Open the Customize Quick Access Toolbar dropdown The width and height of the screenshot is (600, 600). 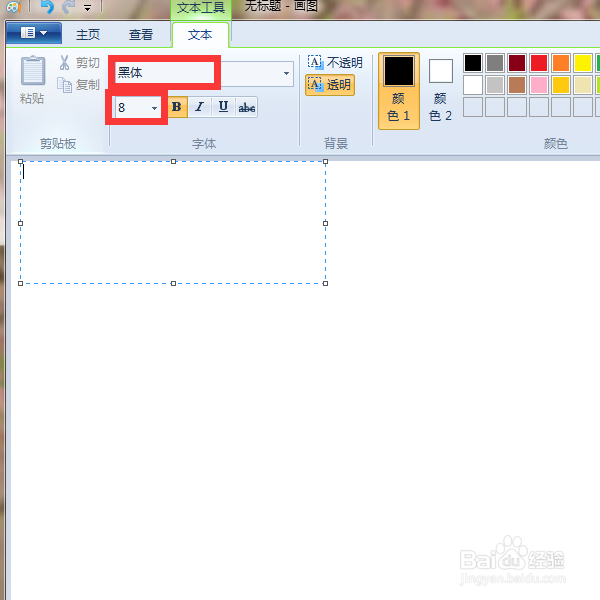pyautogui.click(x=88, y=8)
